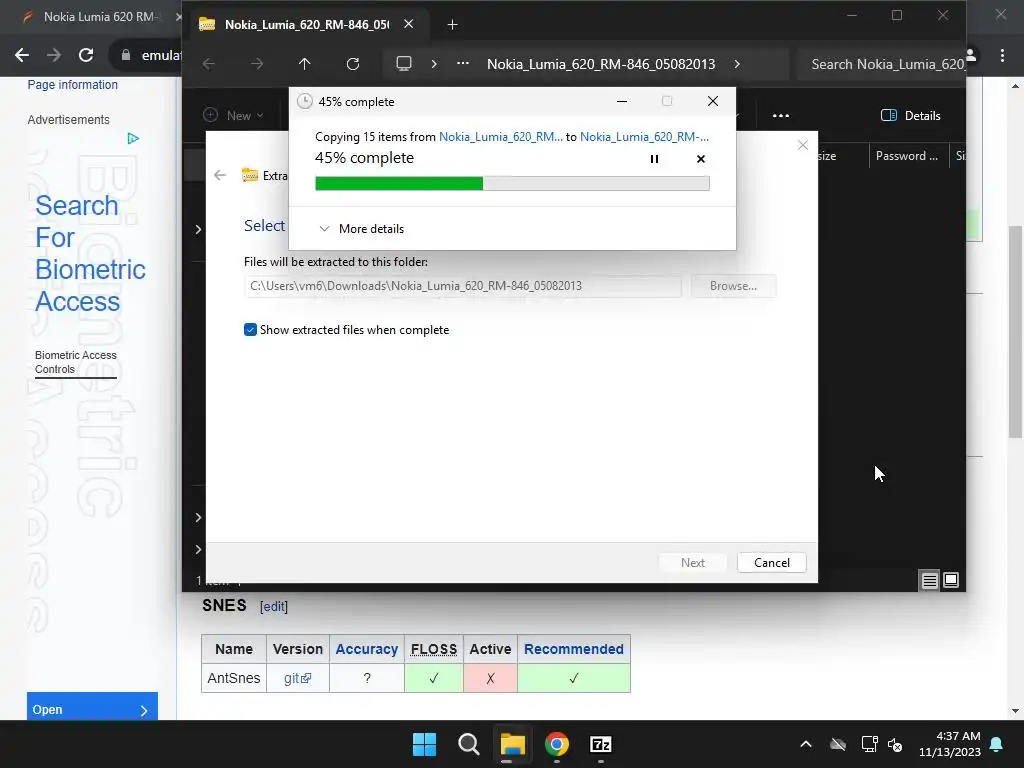
Task: Click File Explorer forward arrow
Action: 257,63
